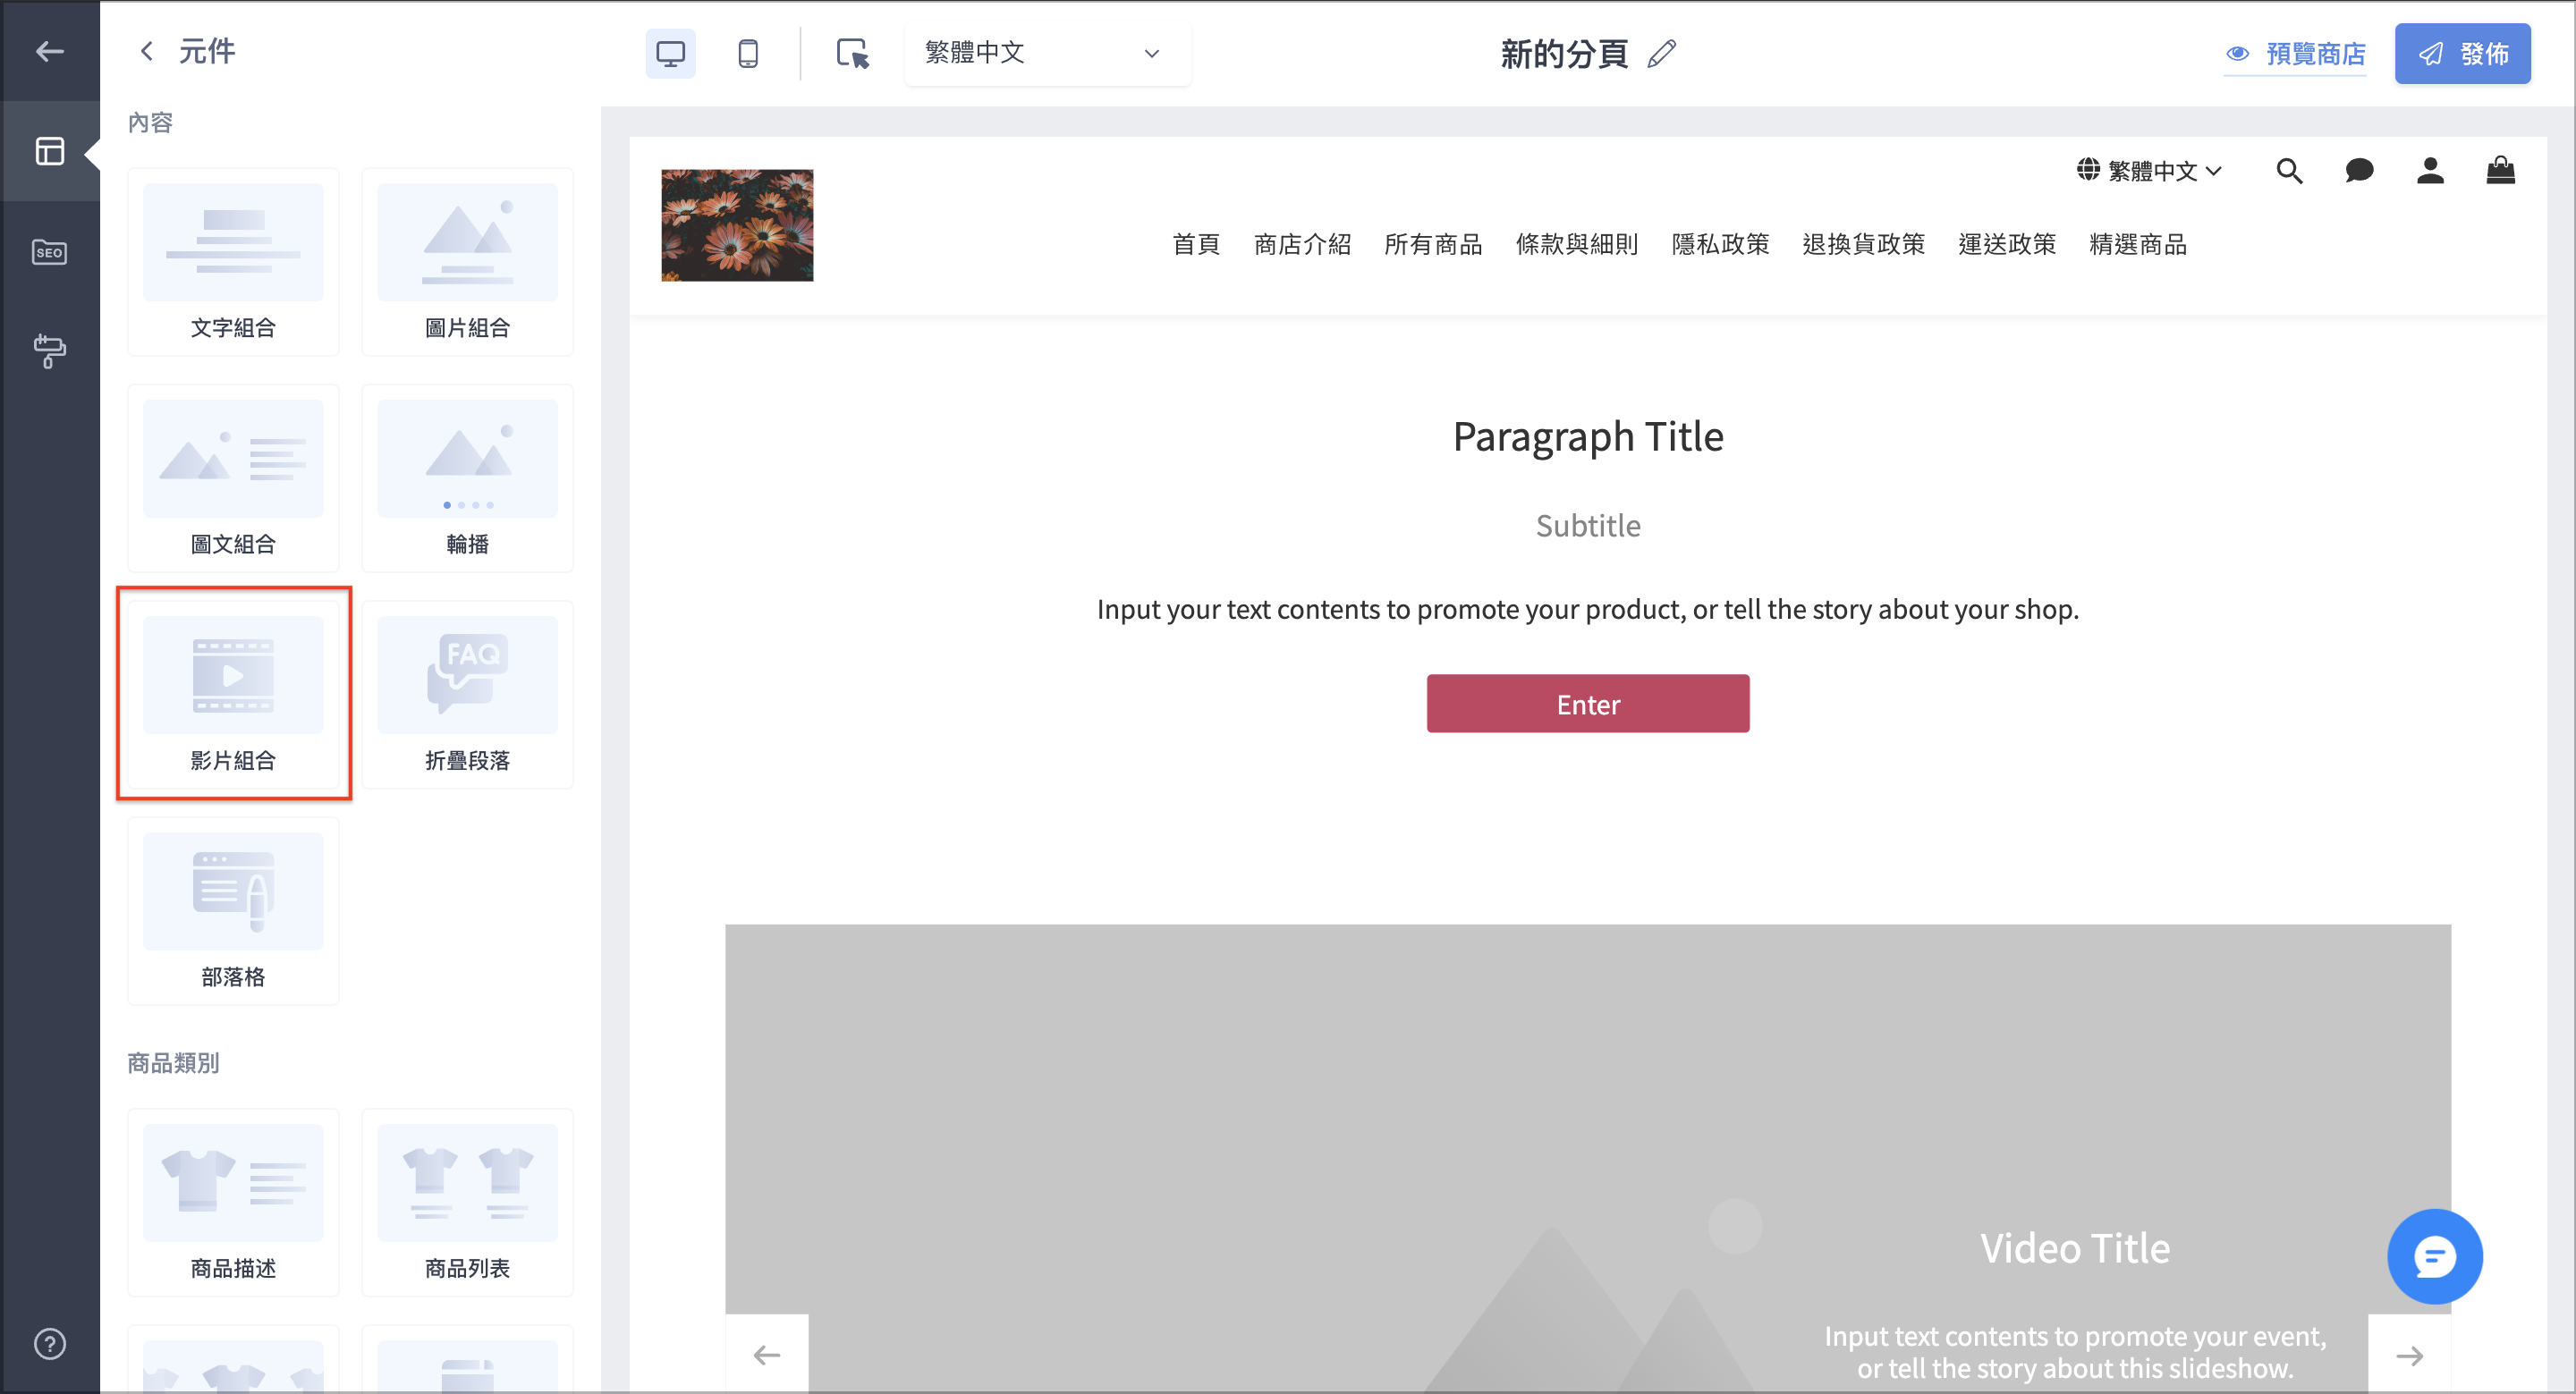Click the 內容 section heading
Image resolution: width=2576 pixels, height=1394 pixels.
150,123
